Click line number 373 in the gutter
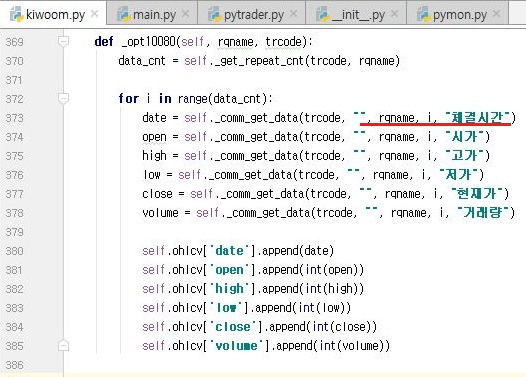Image resolution: width=526 pixels, height=377 pixels. [14, 118]
